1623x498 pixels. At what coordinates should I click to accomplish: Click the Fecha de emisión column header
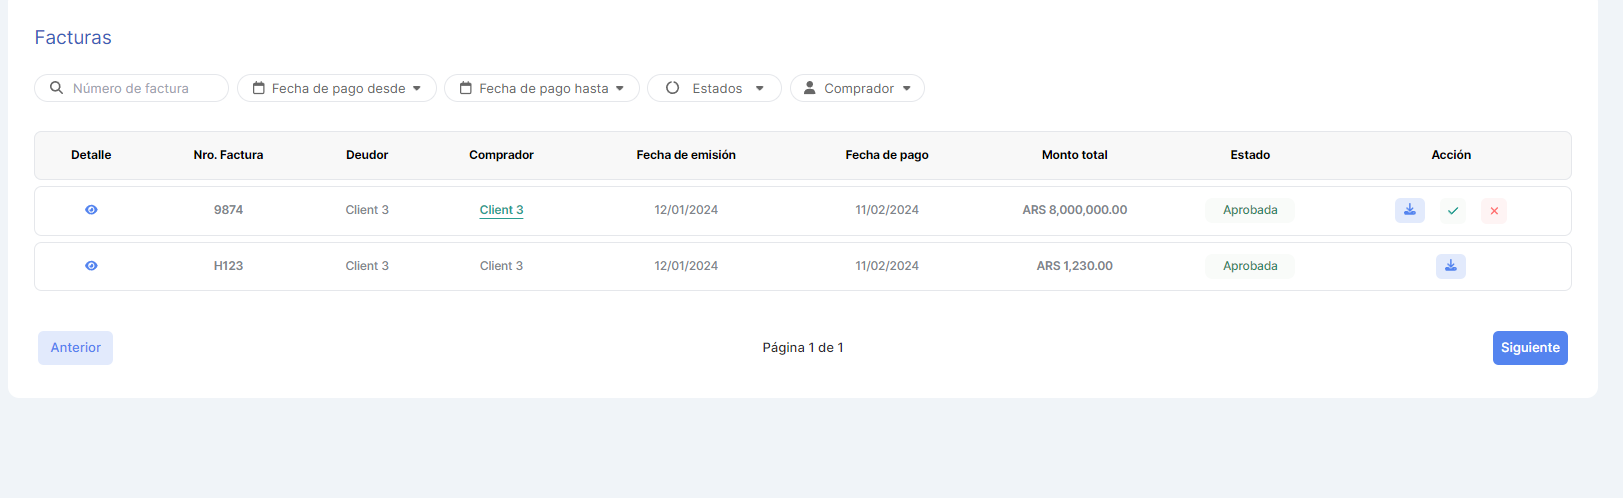(x=686, y=155)
